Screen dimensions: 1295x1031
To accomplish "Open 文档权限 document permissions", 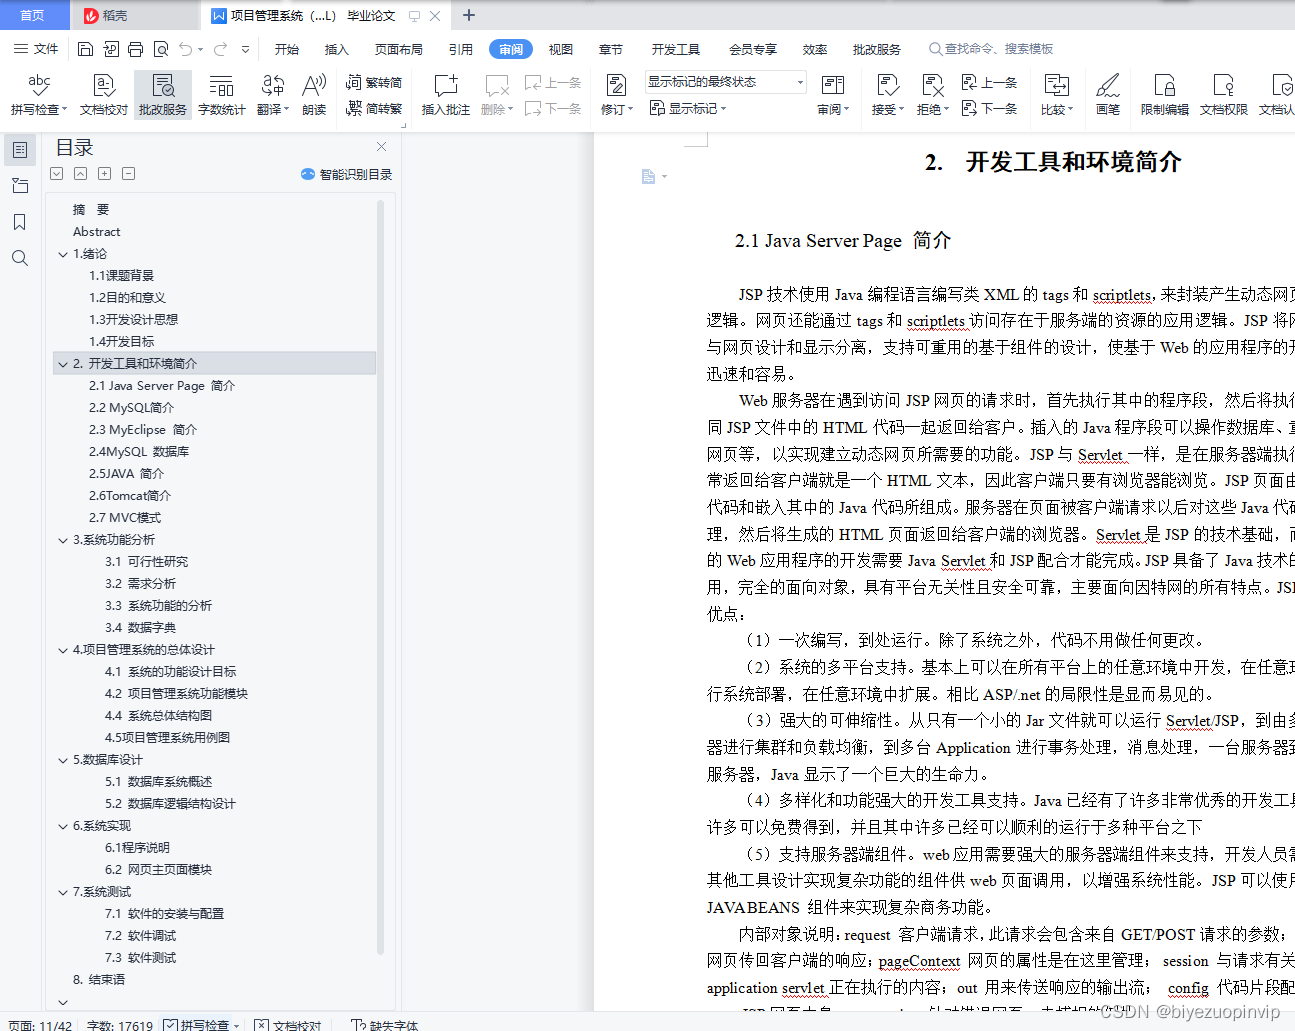I will coord(1222,94).
